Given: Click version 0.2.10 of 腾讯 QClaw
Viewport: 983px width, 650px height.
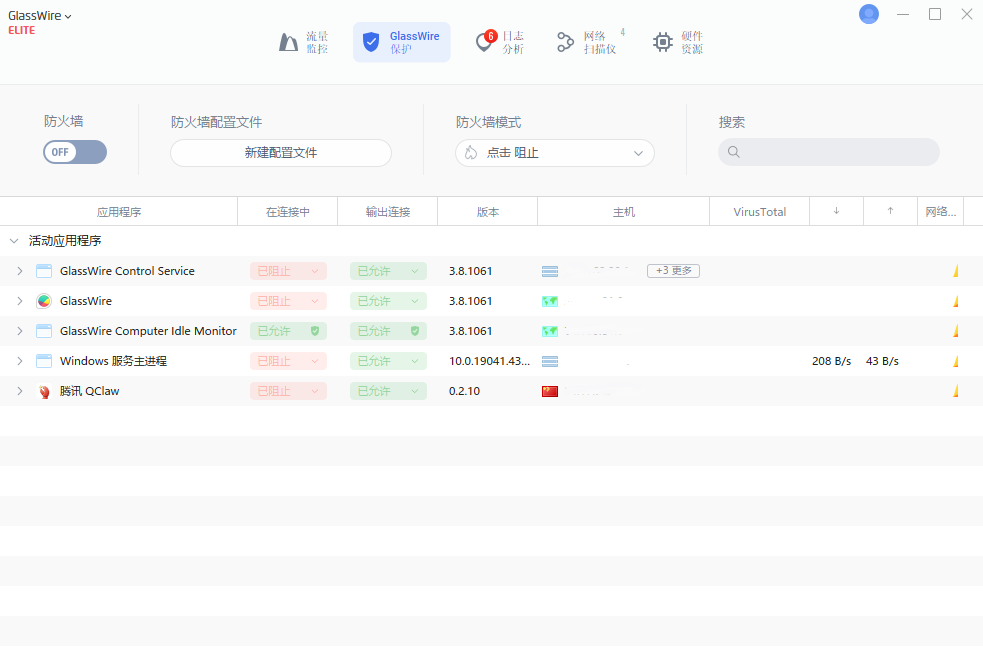Looking at the screenshot, I should pos(465,391).
